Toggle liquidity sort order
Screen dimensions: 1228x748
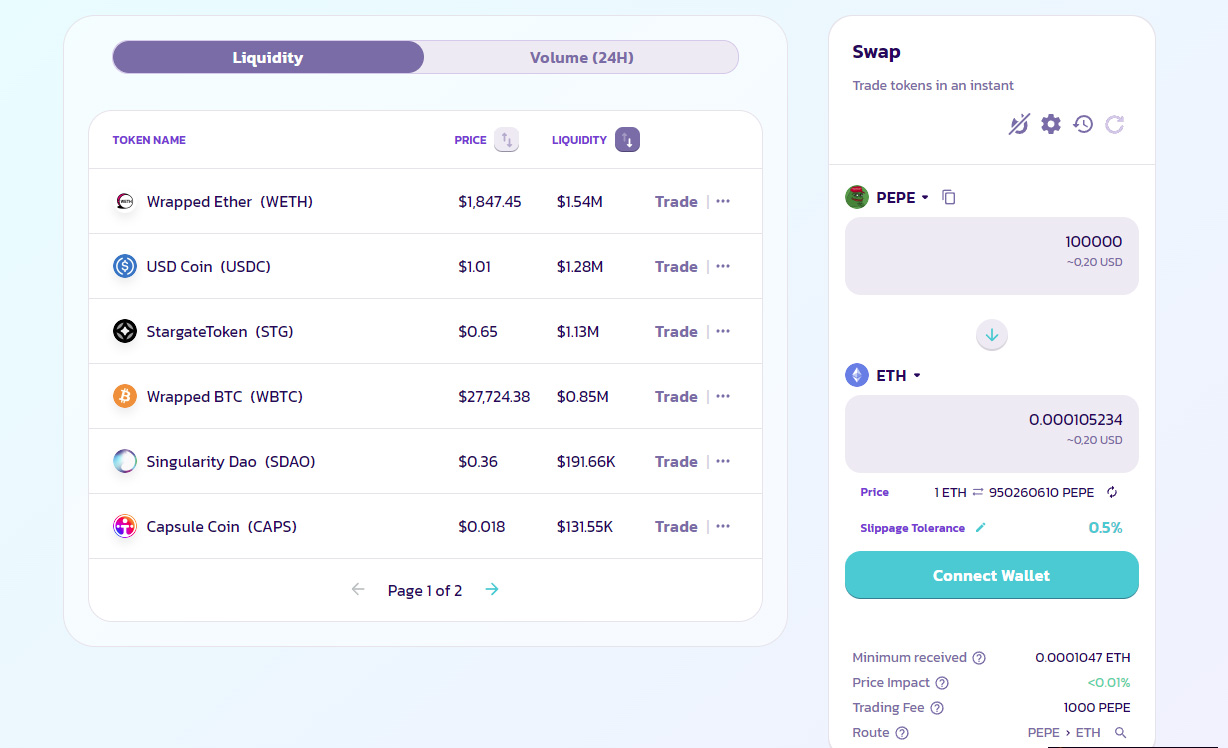tap(627, 140)
